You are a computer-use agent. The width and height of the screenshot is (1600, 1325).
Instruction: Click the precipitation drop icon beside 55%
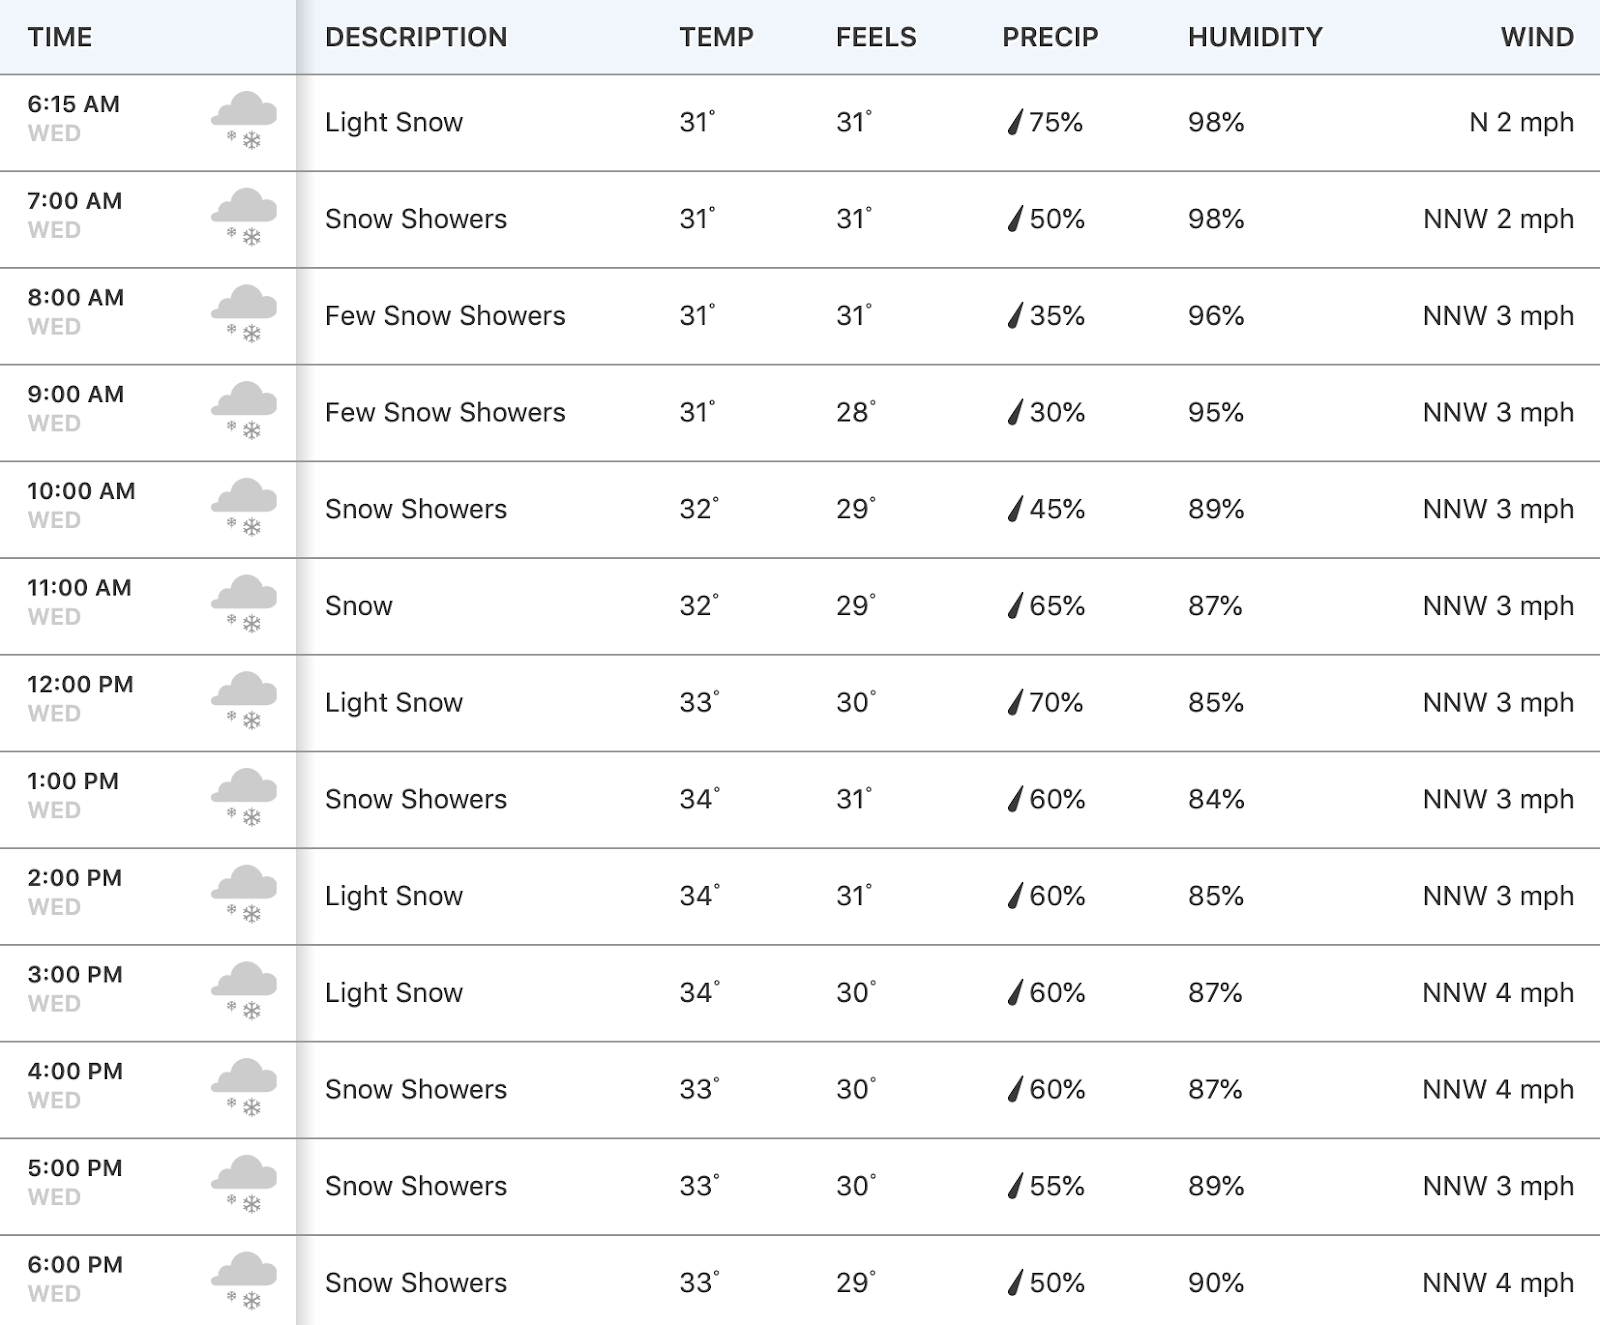(x=1015, y=1185)
